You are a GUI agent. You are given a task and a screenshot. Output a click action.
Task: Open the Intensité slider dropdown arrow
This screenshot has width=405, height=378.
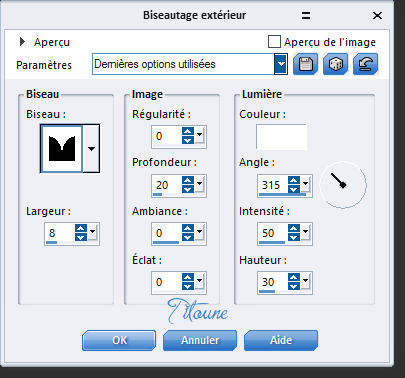[306, 232]
